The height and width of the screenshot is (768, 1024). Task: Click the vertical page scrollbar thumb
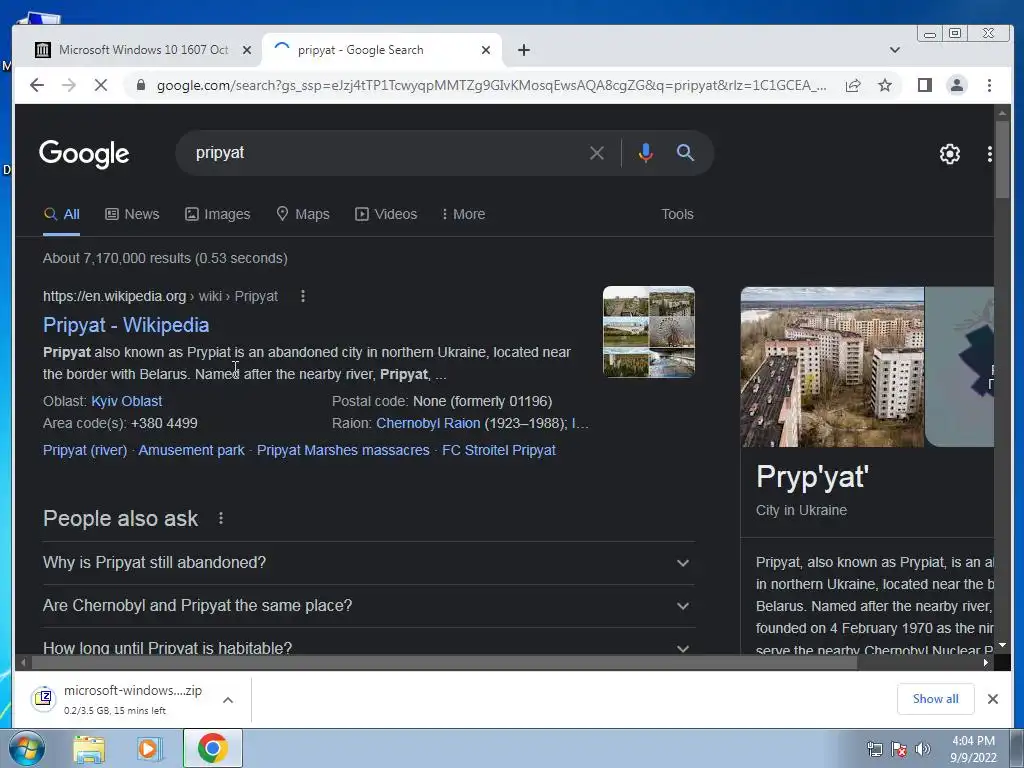(1002, 159)
